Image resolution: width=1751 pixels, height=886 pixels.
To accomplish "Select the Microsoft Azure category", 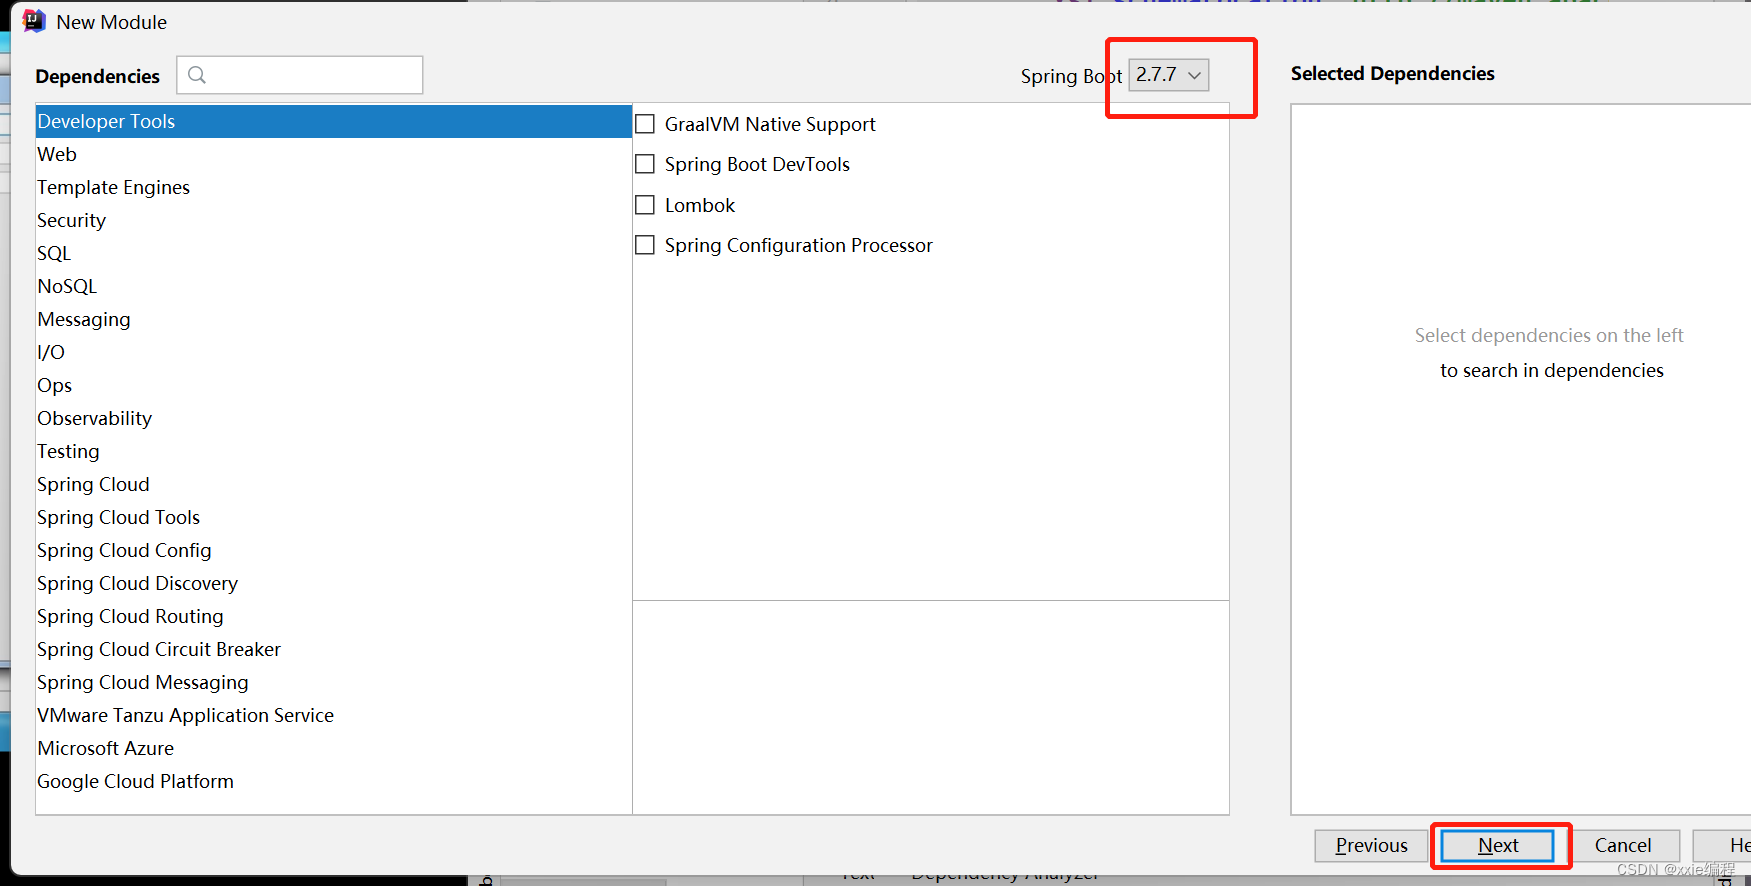I will coord(334,748).
